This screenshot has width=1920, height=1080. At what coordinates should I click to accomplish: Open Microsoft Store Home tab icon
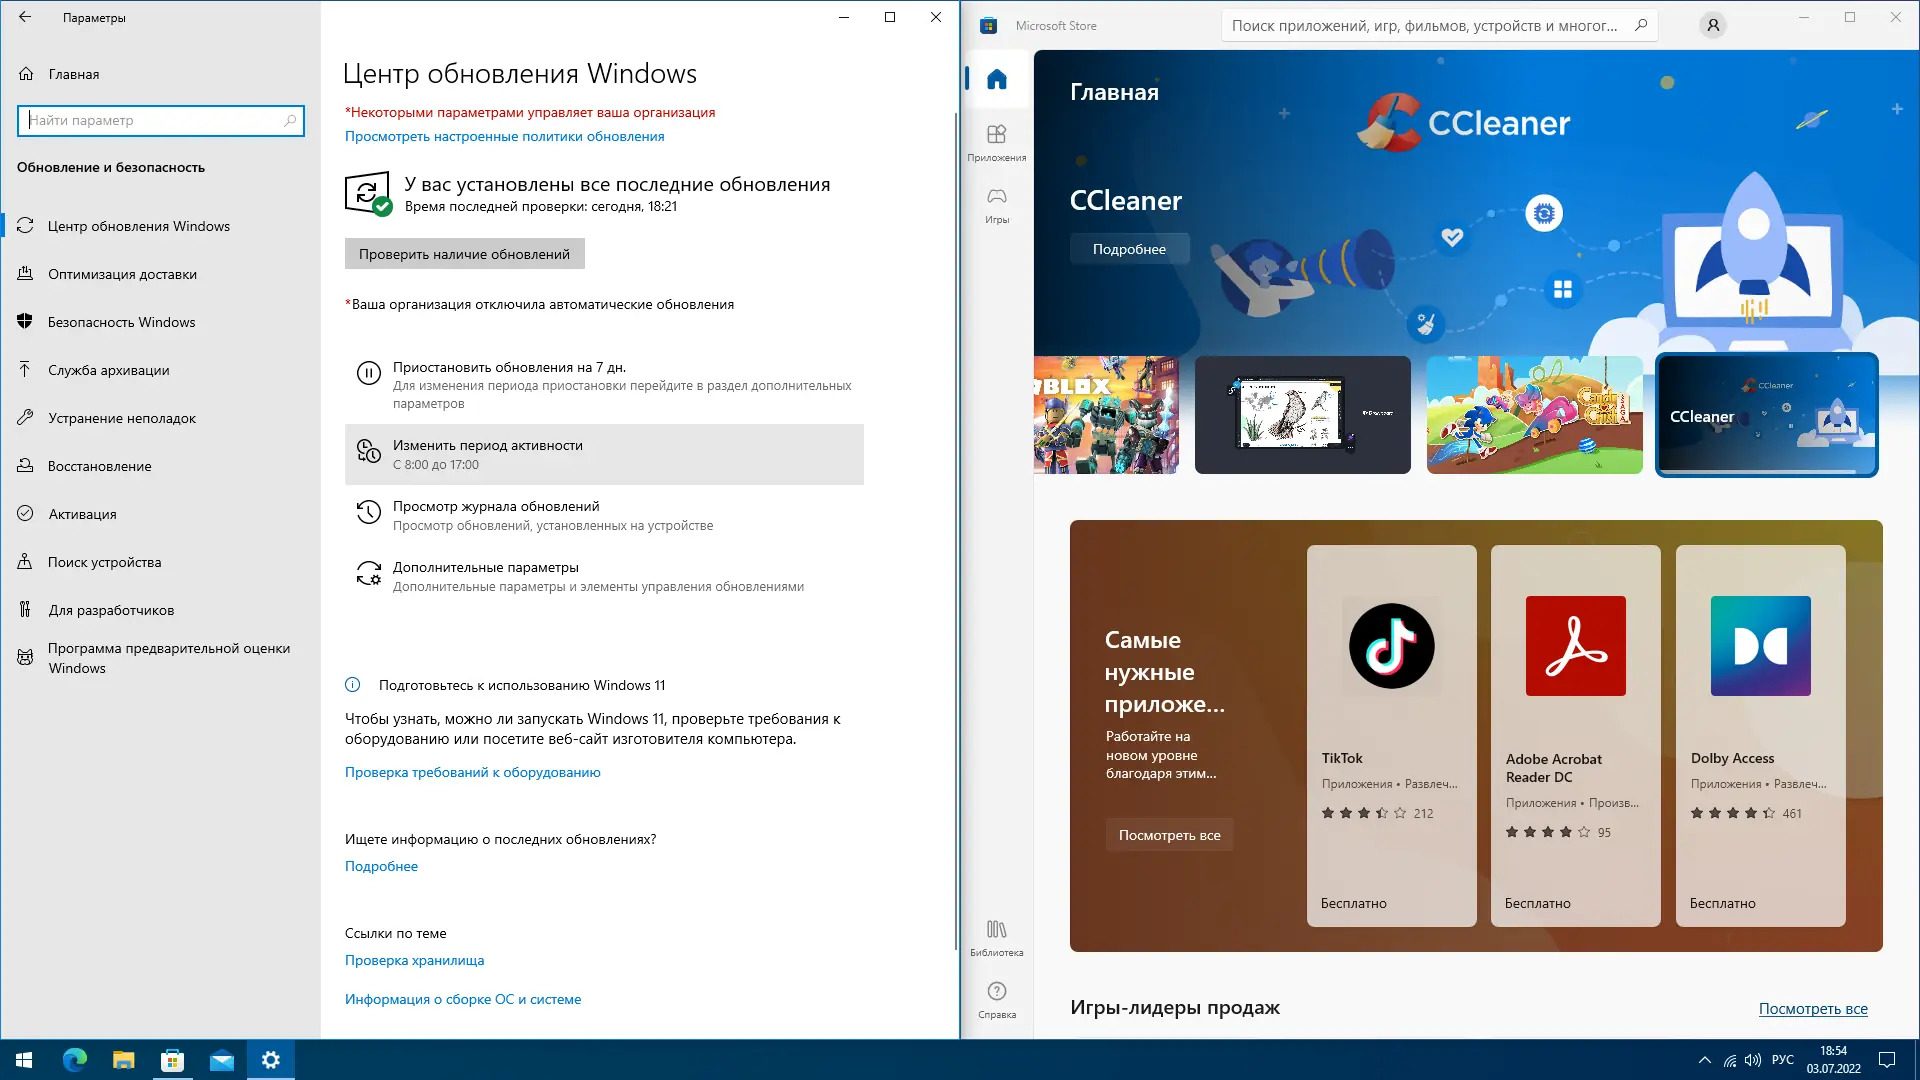[996, 80]
